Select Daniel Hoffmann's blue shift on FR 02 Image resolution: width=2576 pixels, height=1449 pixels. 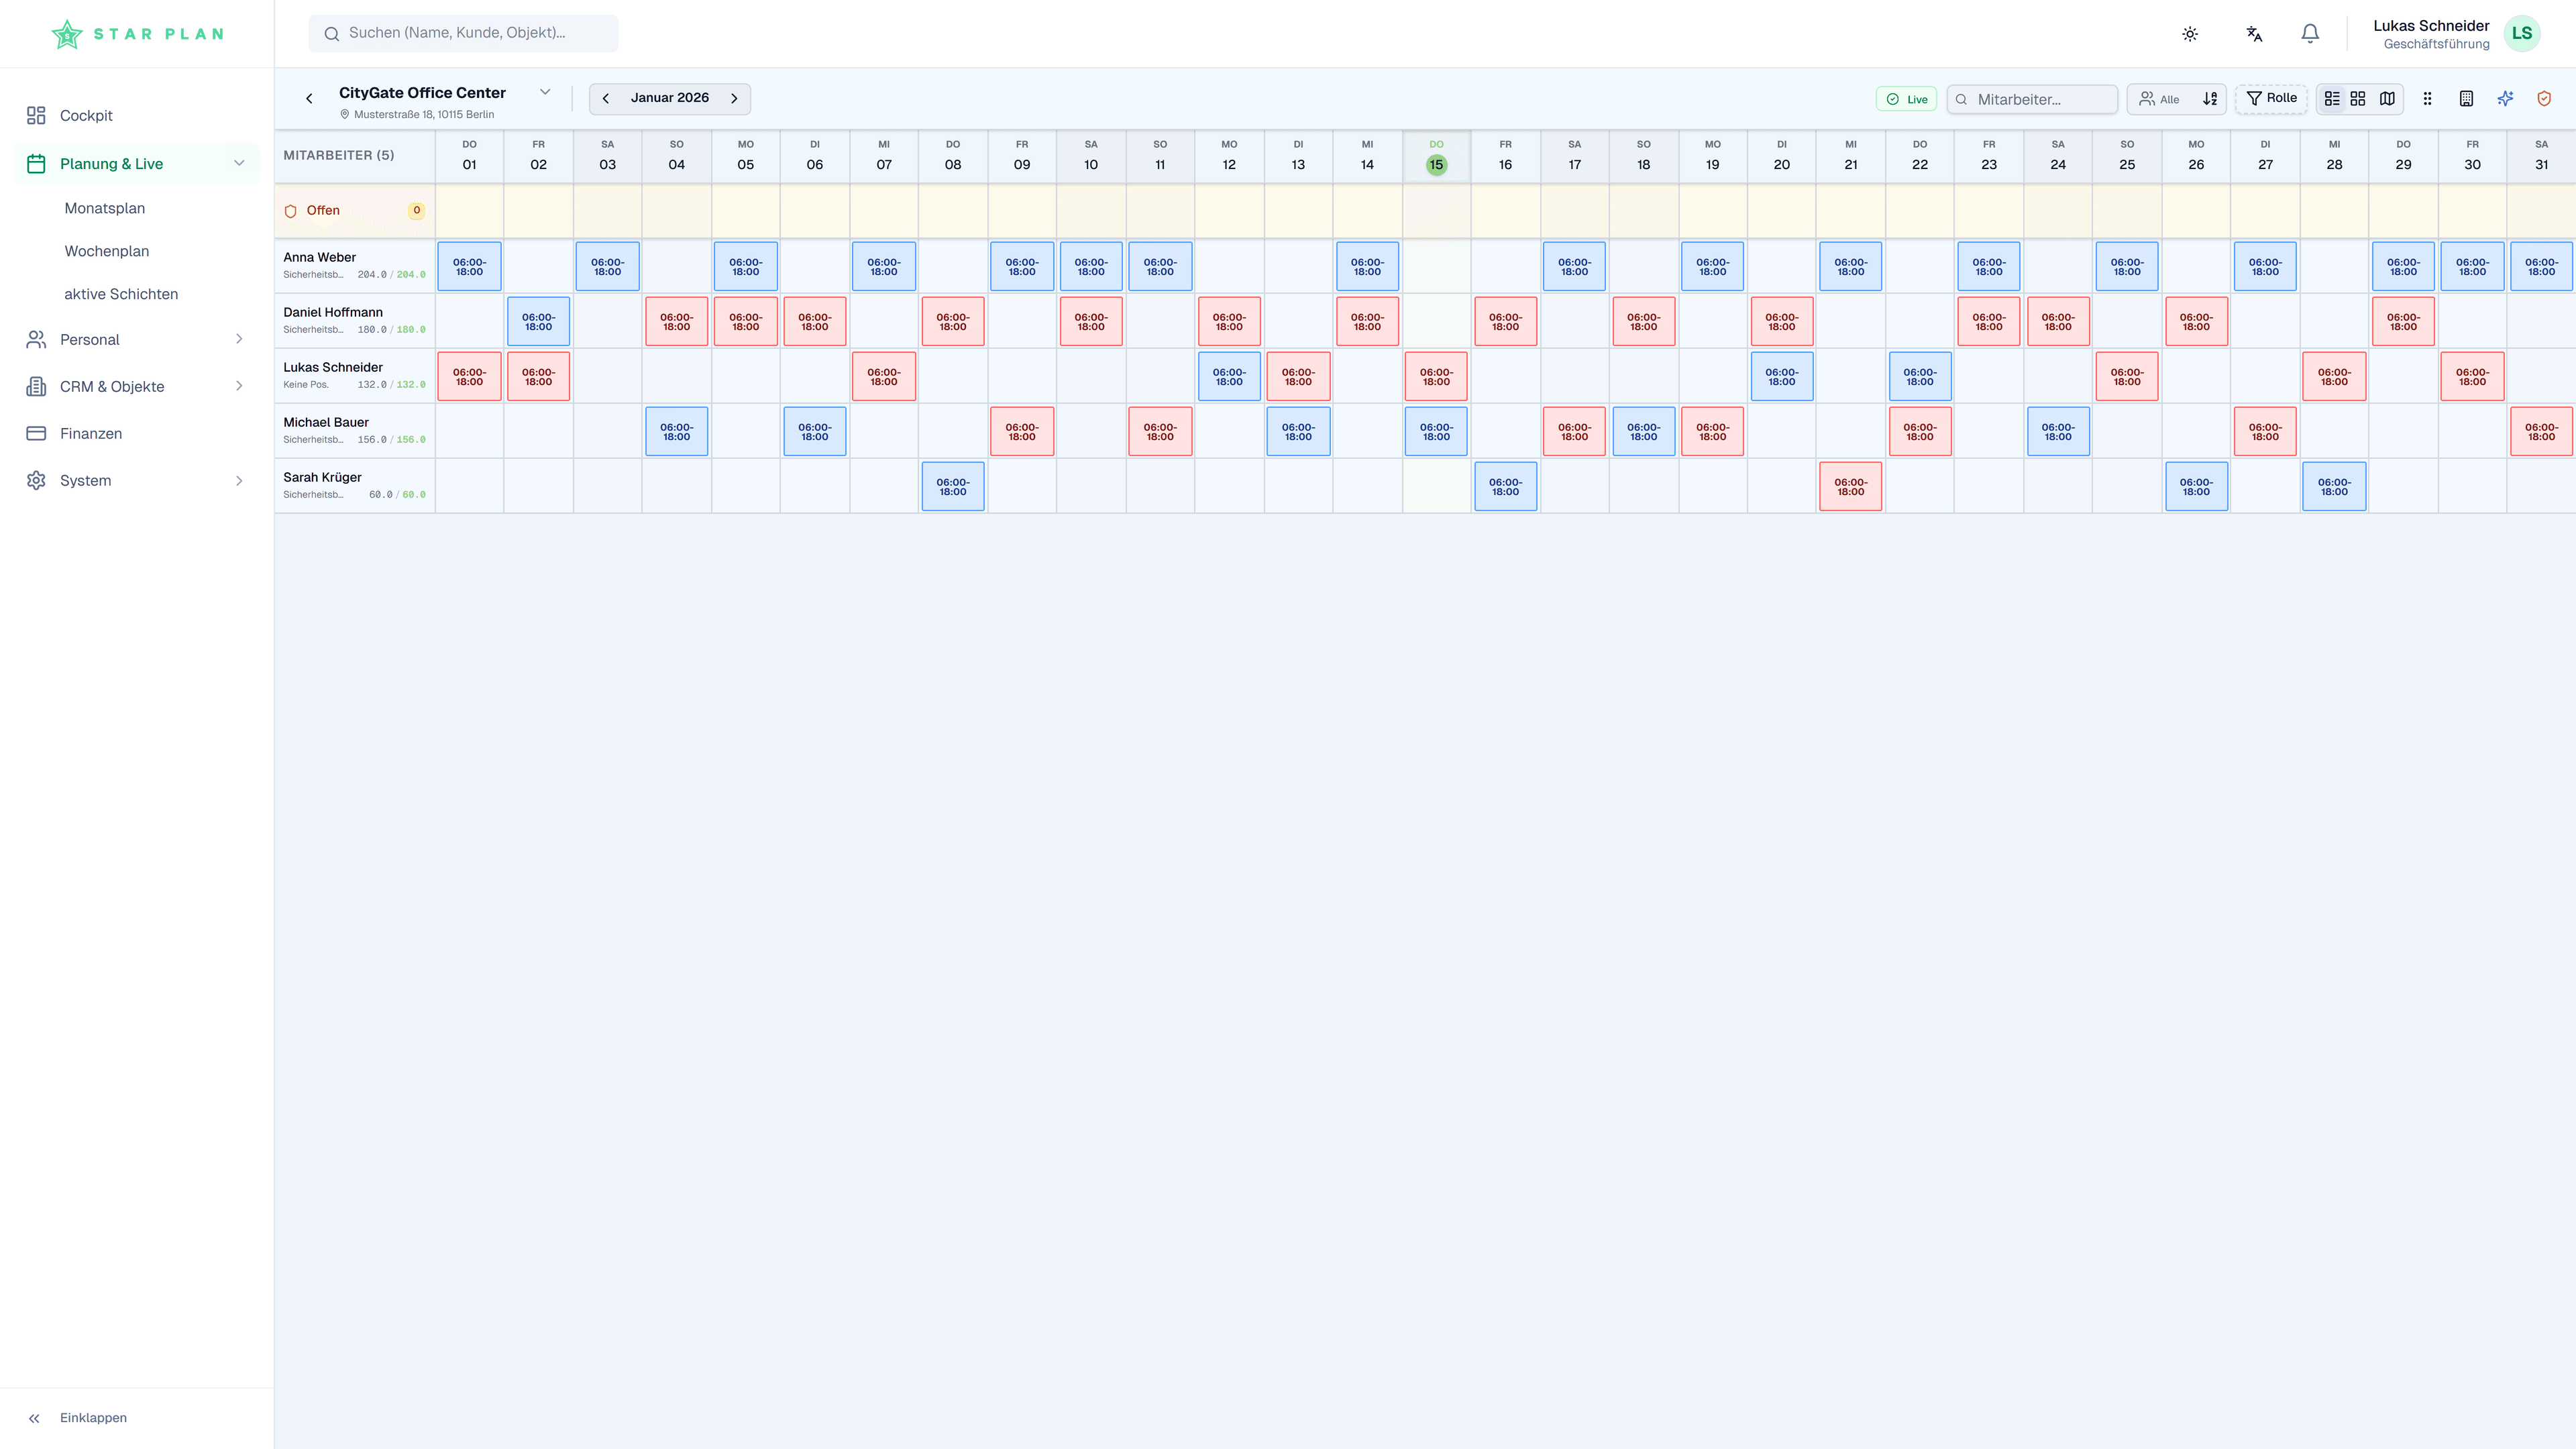point(538,321)
